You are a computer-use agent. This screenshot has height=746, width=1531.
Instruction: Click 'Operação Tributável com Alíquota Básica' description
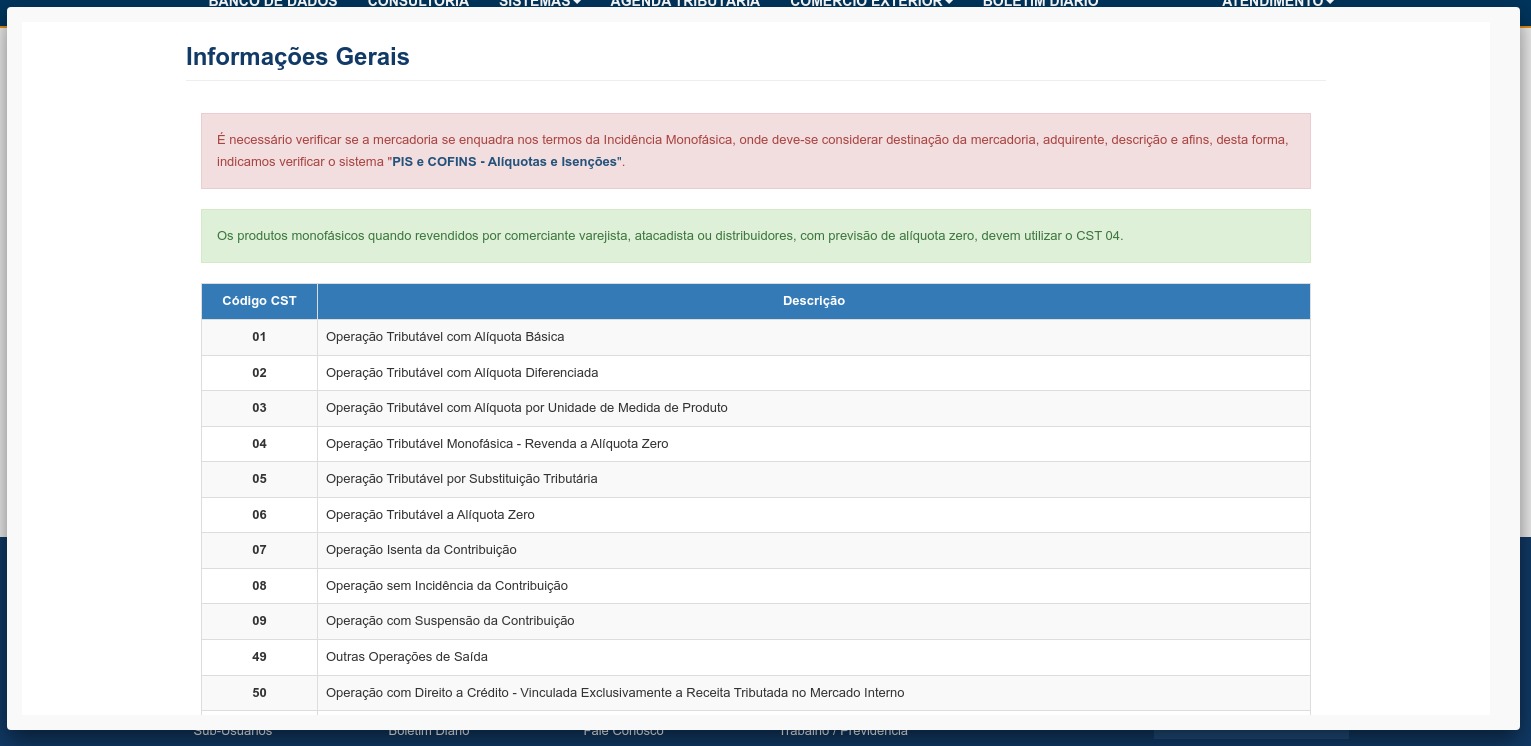[445, 337]
